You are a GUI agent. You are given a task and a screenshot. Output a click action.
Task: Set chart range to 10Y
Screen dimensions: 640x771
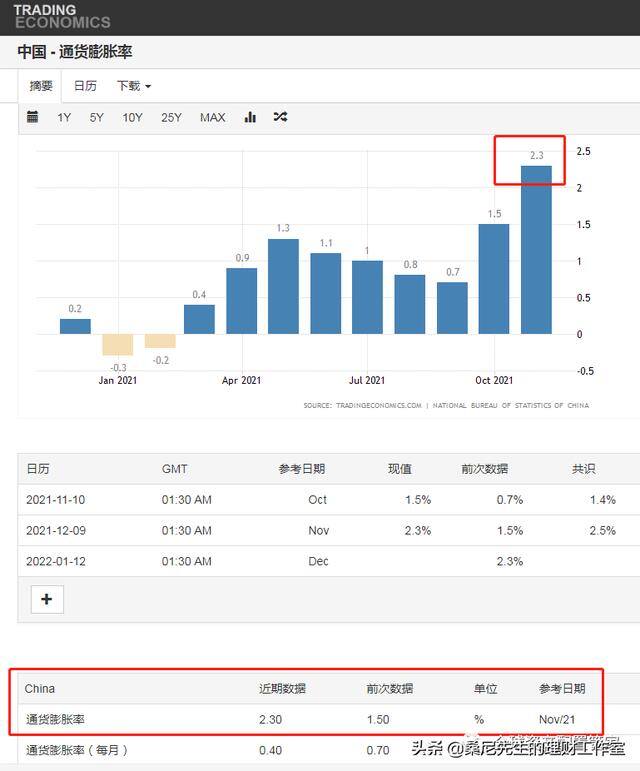132,118
